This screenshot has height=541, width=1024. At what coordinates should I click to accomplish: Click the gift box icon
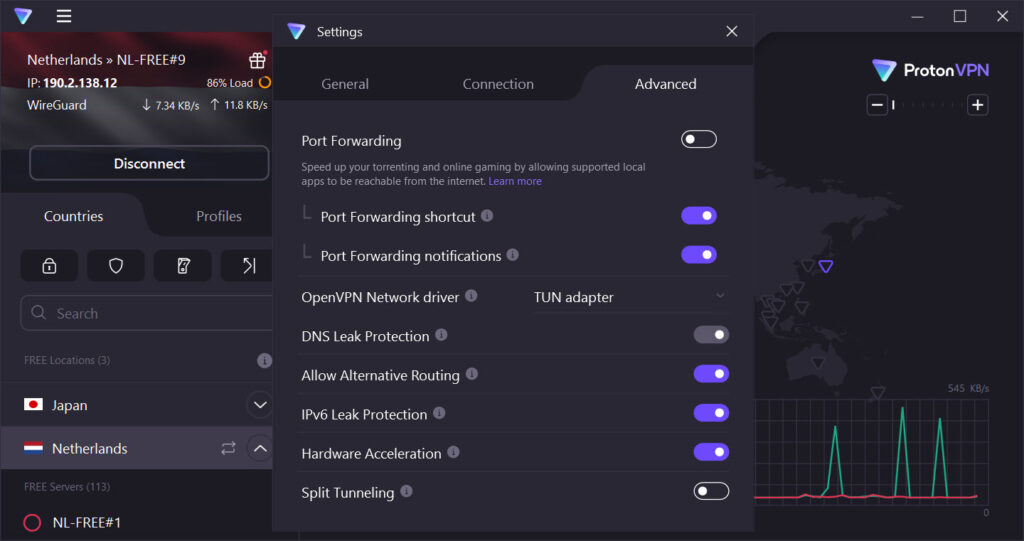tap(257, 60)
